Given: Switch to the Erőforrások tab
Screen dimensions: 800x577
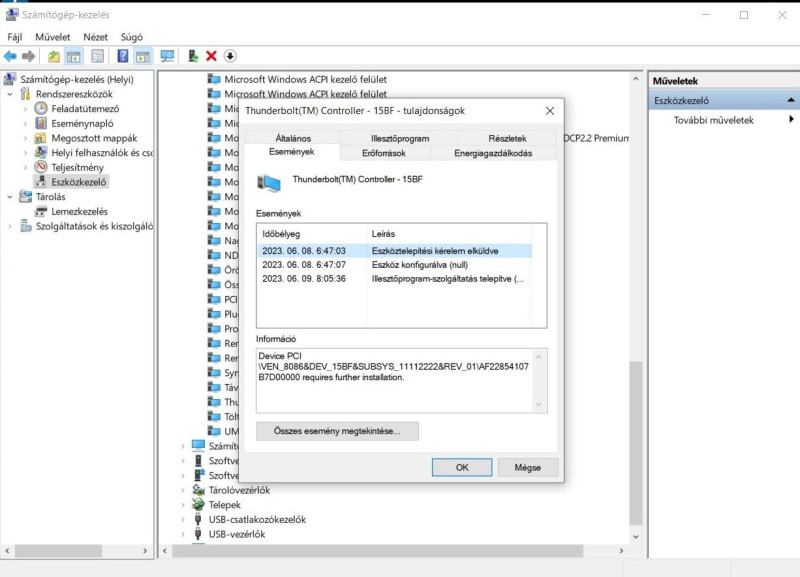Looking at the screenshot, I should (384, 153).
